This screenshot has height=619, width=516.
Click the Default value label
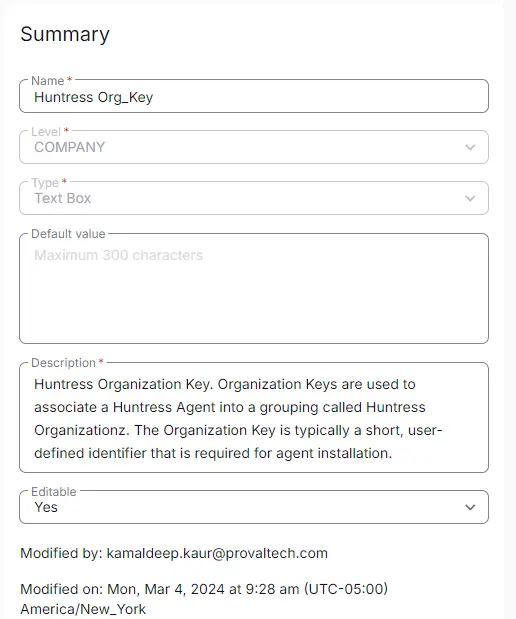tap(68, 234)
